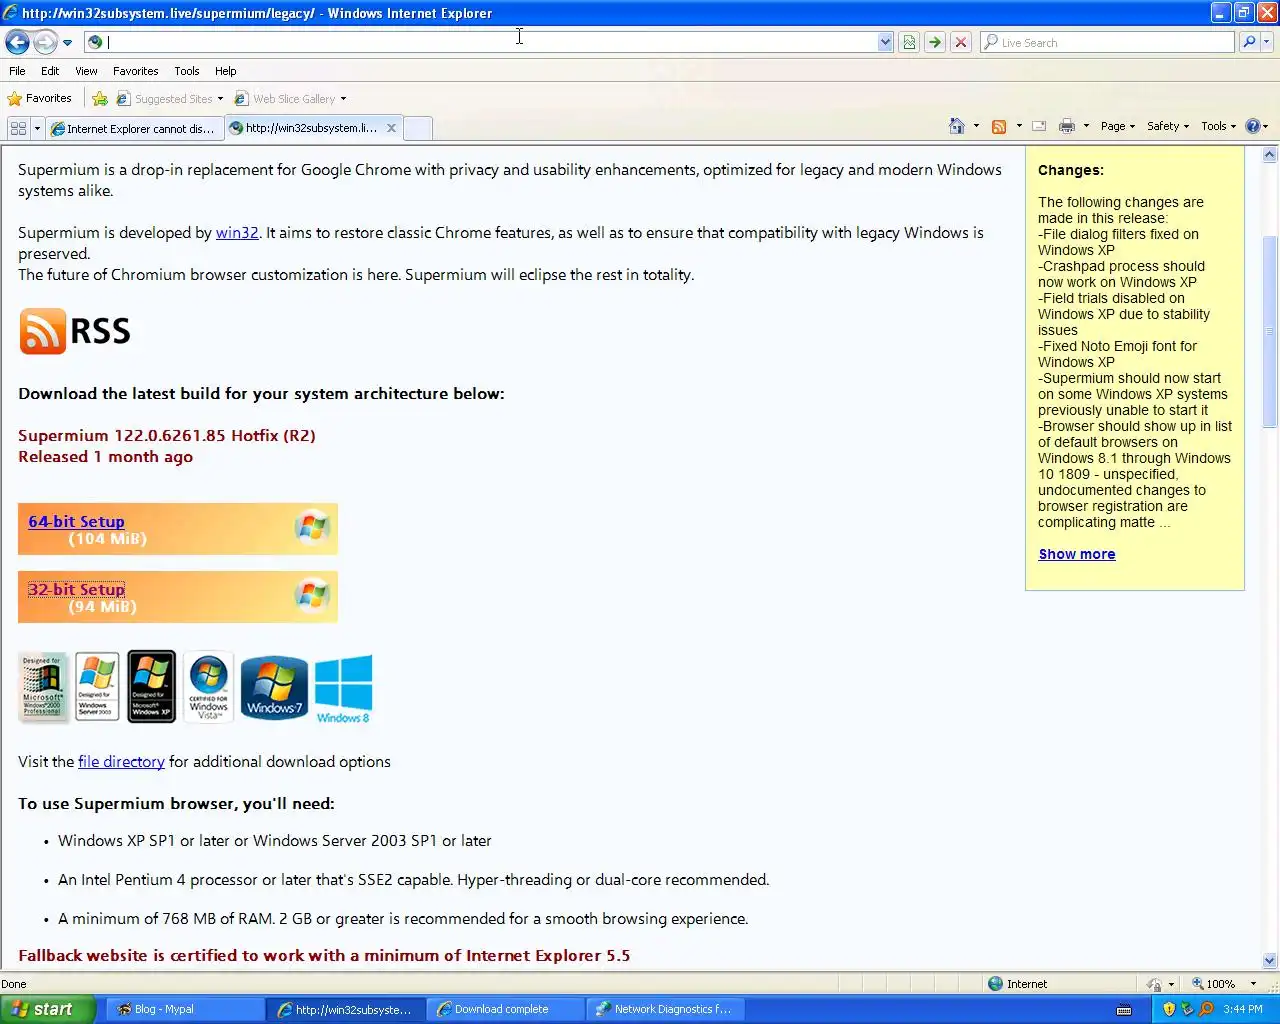The width and height of the screenshot is (1280, 1024).
Task: Click the Windows Start button
Action: tap(48, 1009)
